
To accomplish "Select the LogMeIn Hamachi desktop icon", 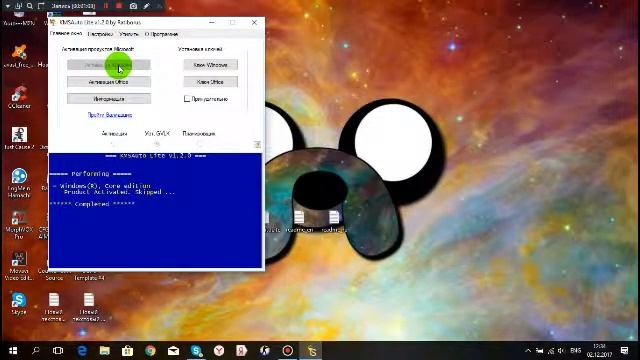I will (19, 183).
